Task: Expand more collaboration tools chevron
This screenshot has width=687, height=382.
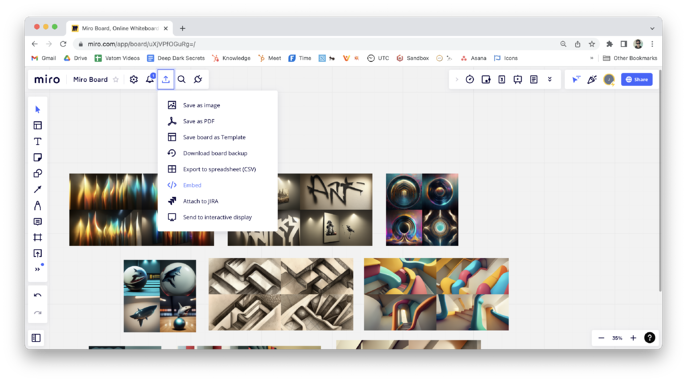Action: (549, 79)
